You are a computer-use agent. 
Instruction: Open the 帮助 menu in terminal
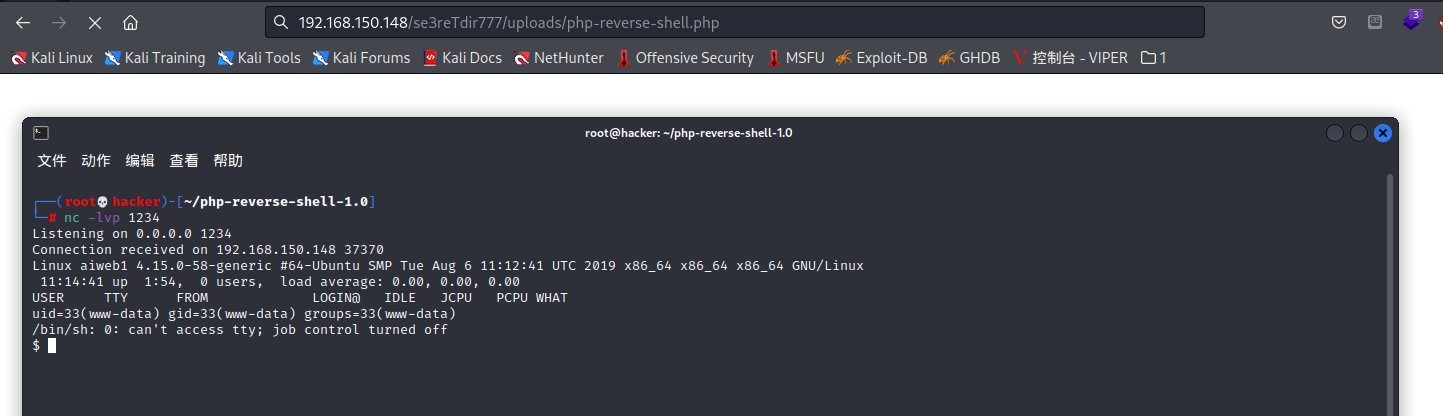(228, 160)
